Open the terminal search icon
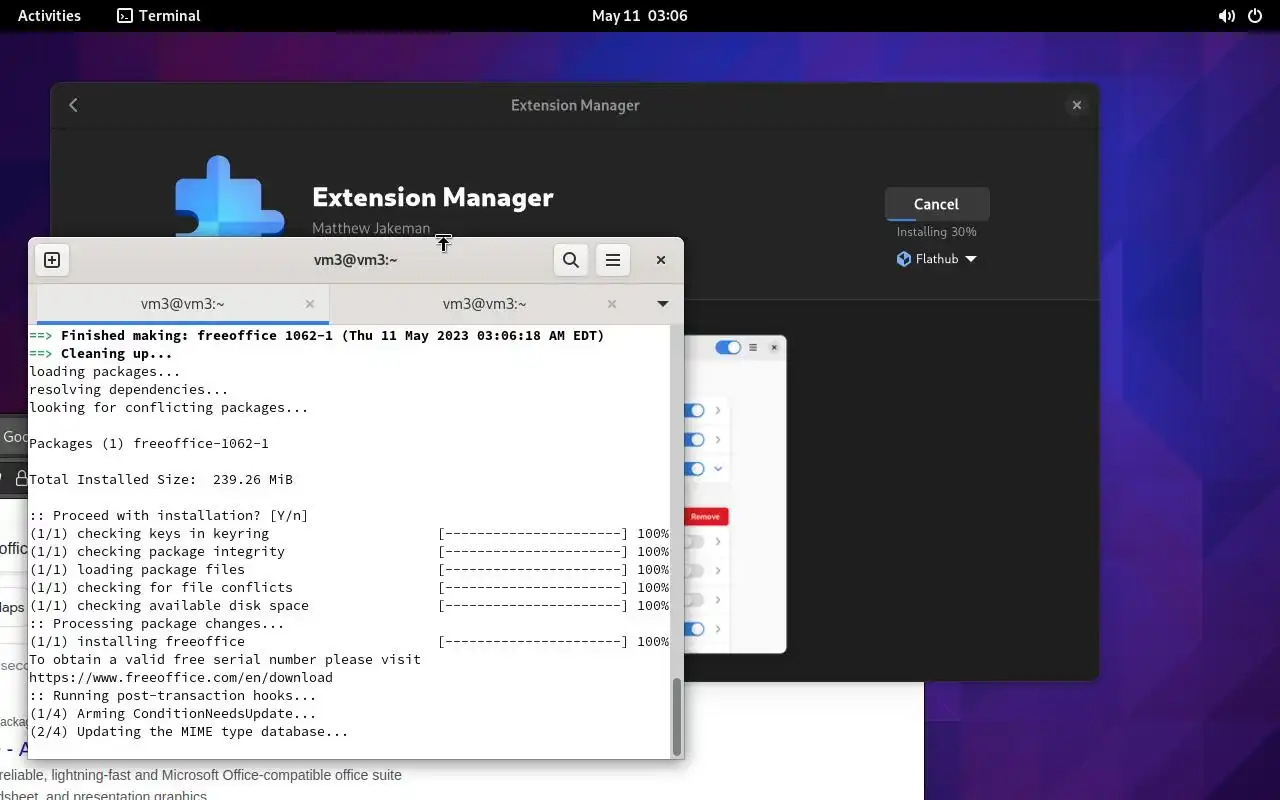The height and width of the screenshot is (800, 1280). [571, 260]
